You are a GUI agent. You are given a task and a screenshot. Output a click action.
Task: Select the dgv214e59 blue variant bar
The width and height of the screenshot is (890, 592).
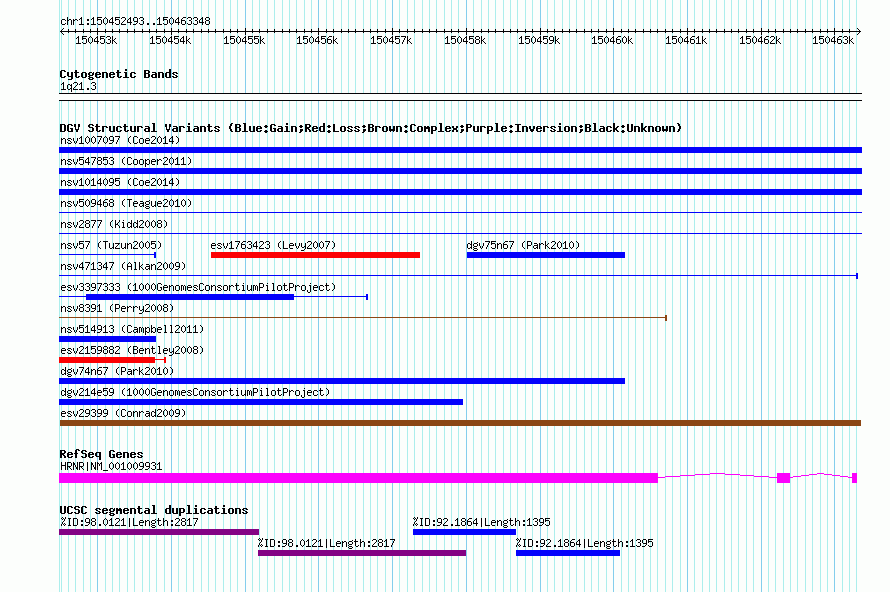[x=261, y=402]
